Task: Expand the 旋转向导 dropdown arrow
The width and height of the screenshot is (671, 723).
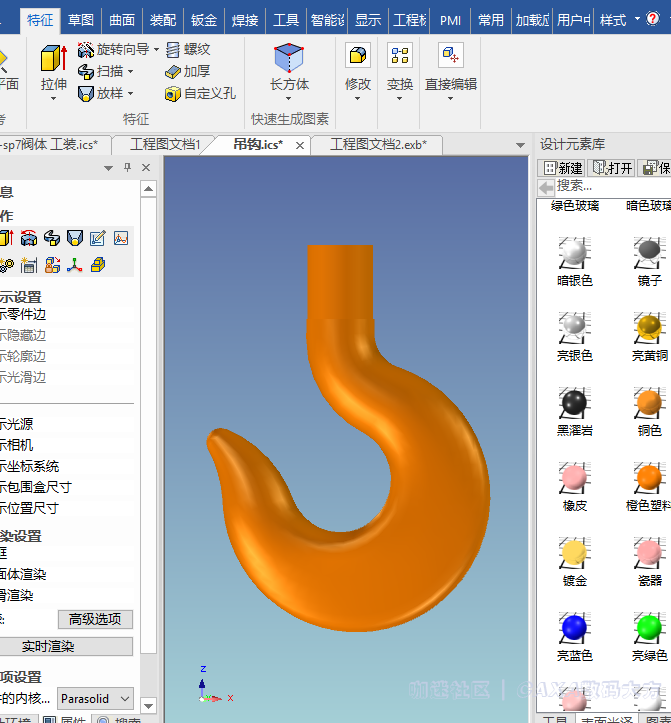Action: tap(155, 49)
